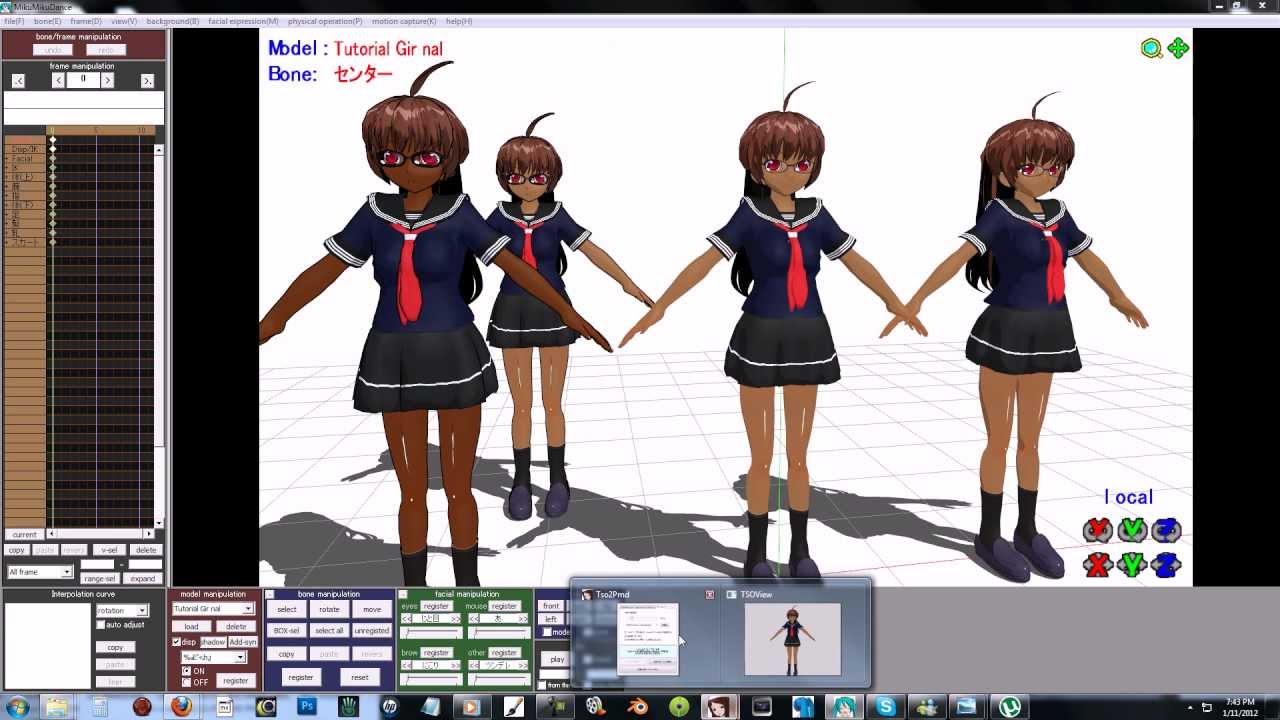Click the BOX-sel button
This screenshot has width=1280, height=720.
point(287,631)
